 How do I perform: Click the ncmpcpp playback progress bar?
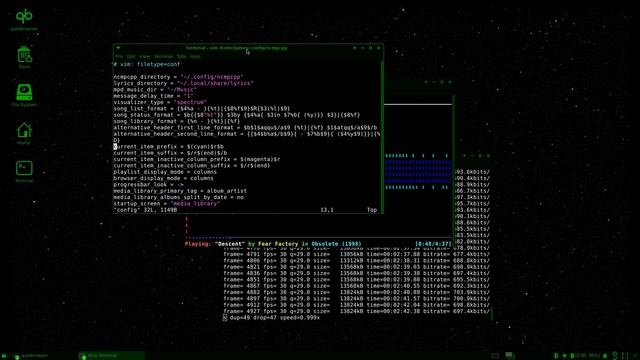tap(318, 237)
